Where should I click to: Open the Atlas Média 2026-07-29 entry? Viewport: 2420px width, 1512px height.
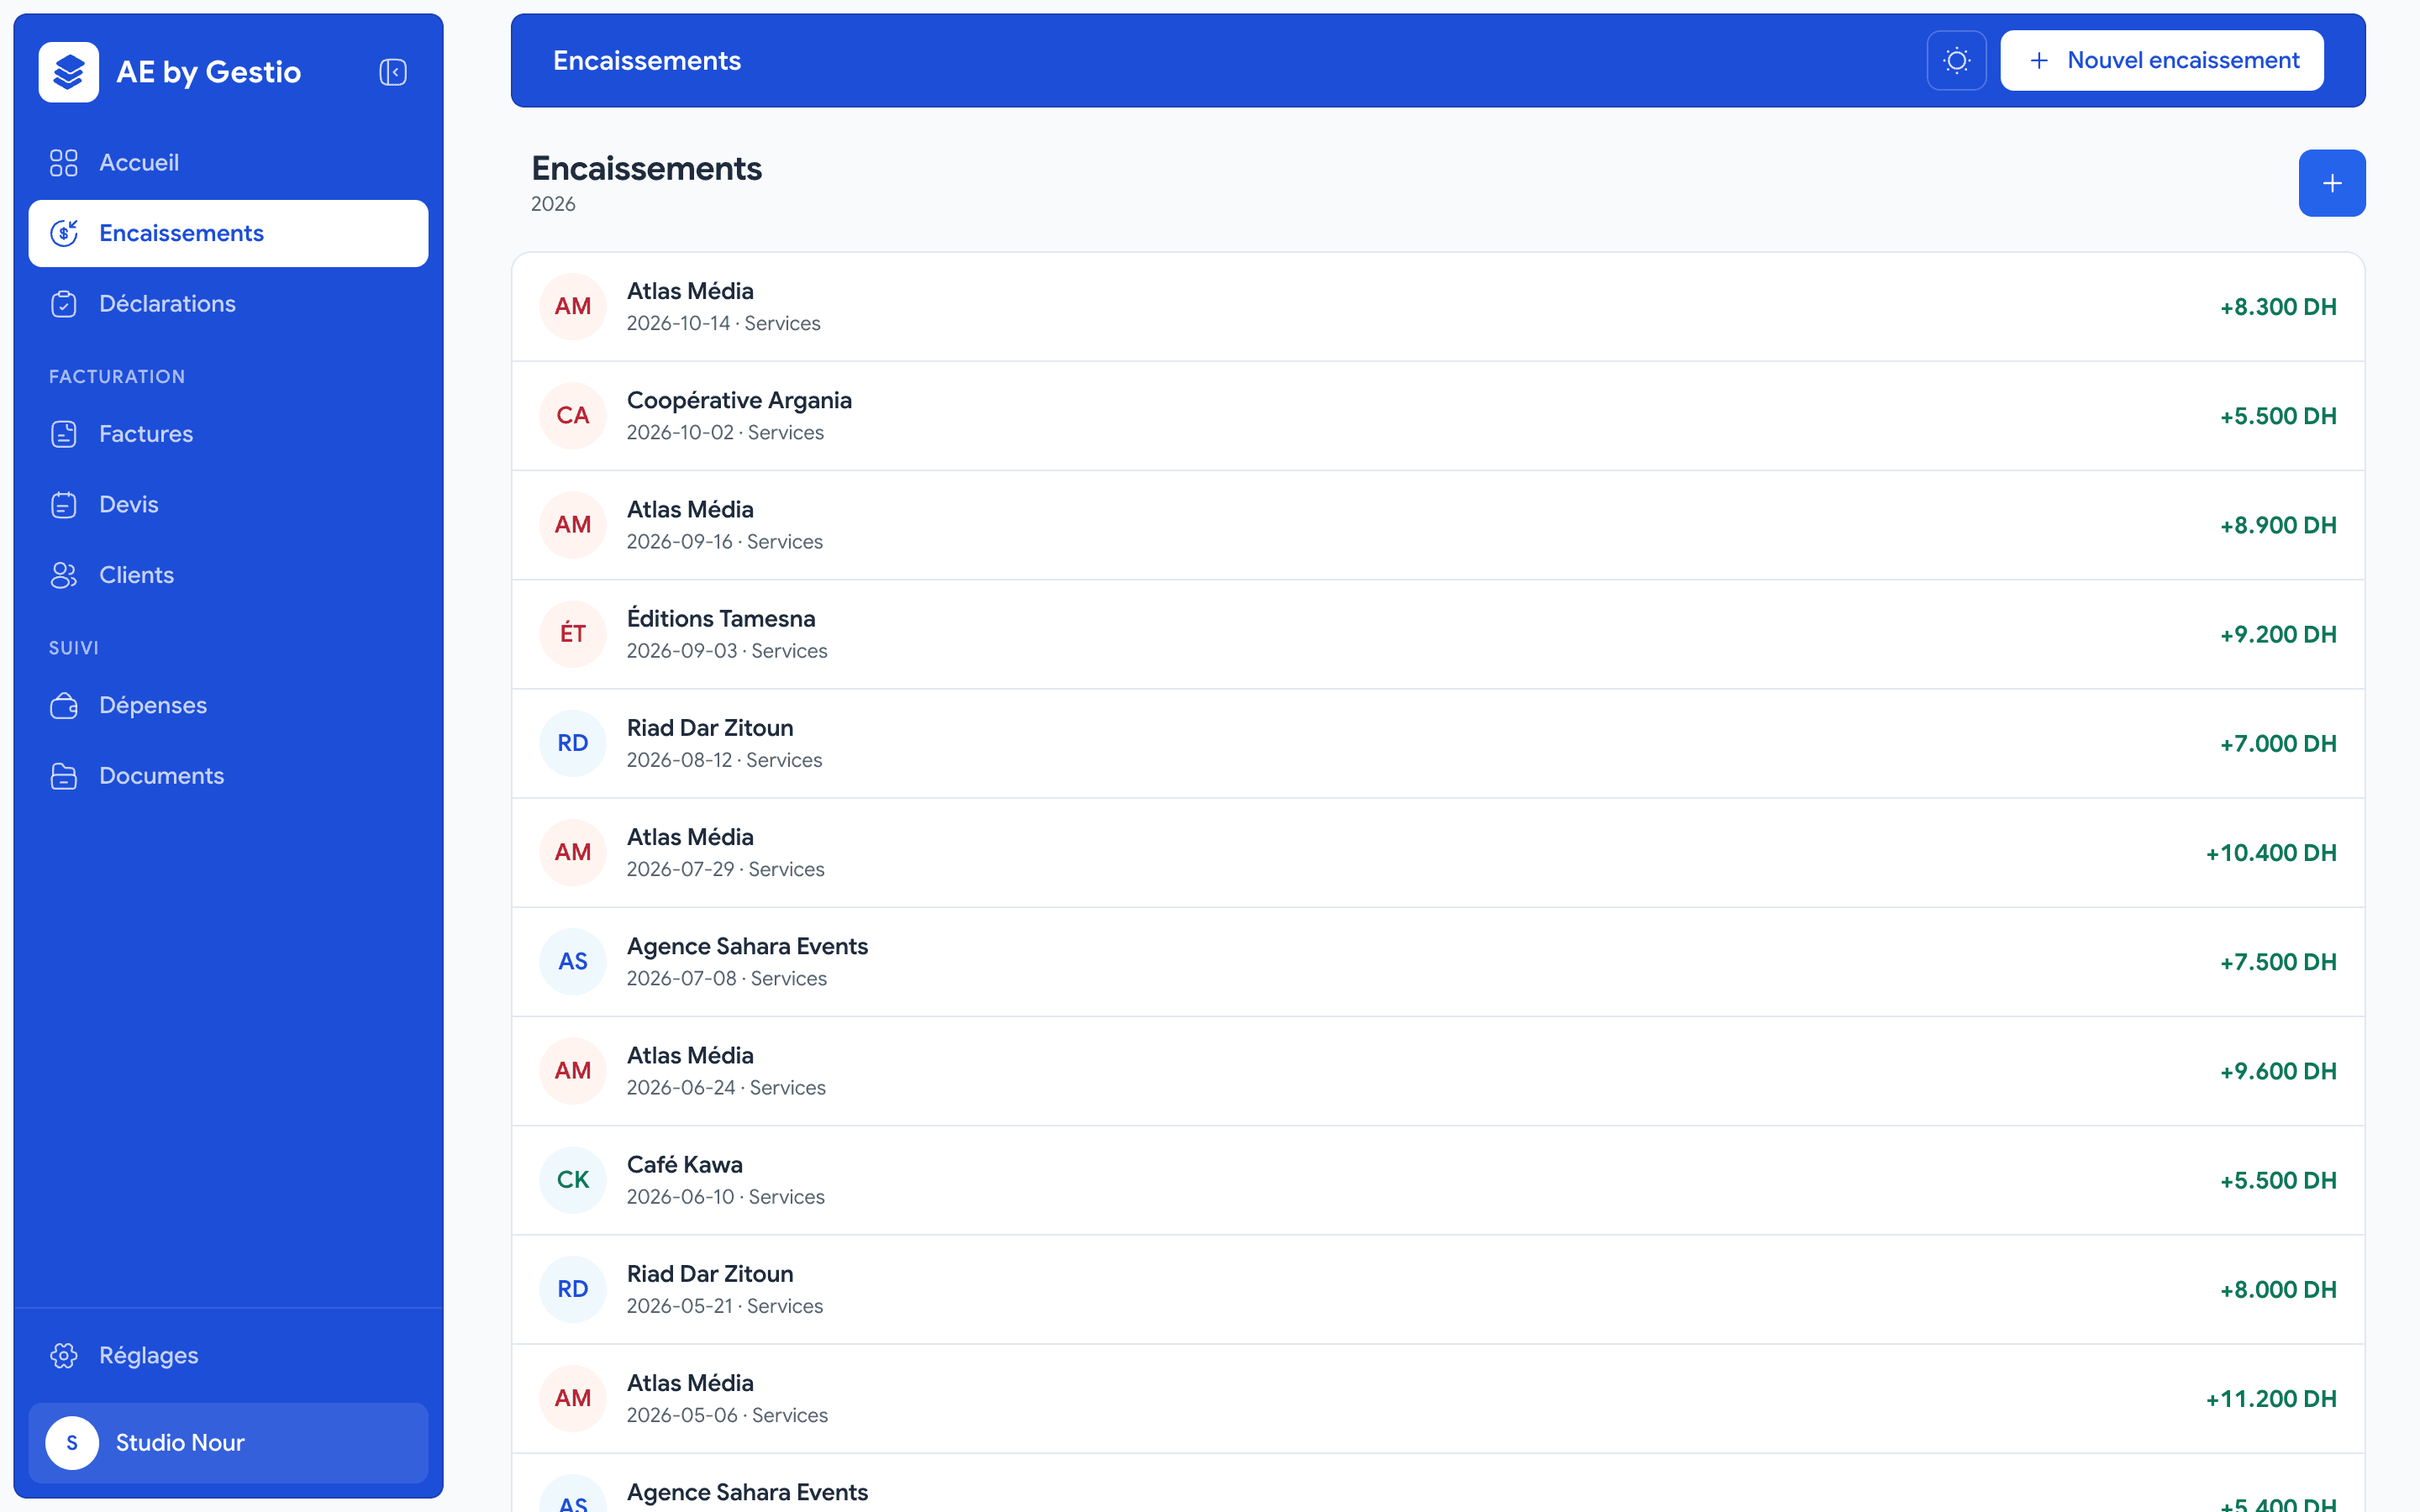pos(1438,853)
